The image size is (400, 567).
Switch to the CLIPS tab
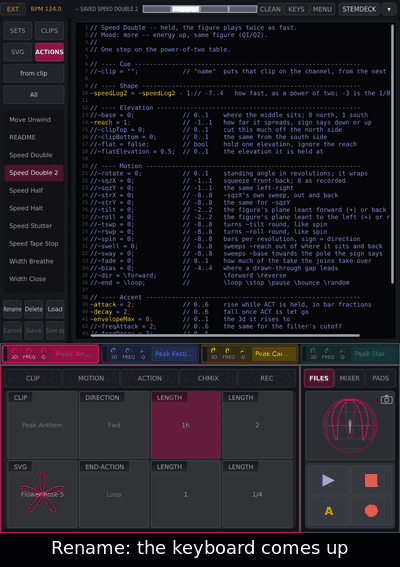point(50,30)
